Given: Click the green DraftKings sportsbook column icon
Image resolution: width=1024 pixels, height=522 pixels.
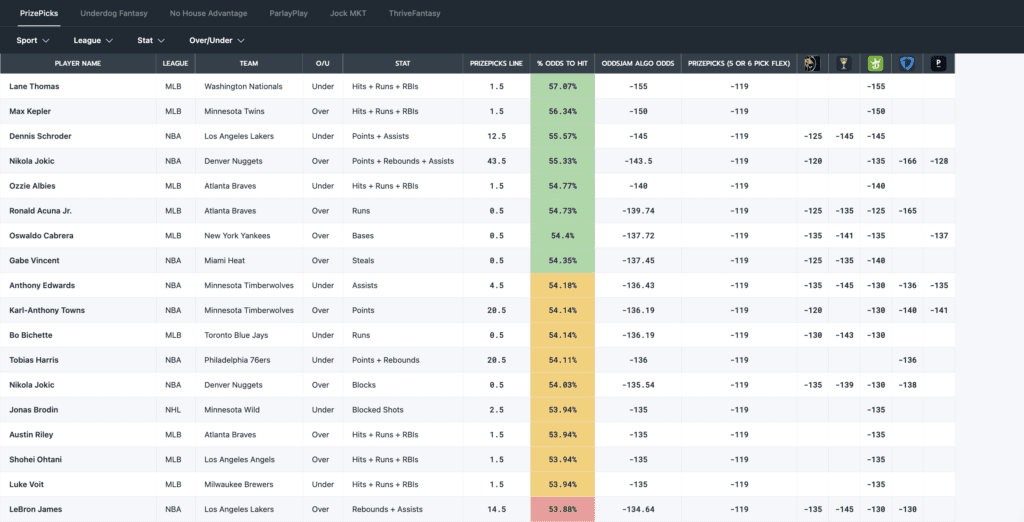Looking at the screenshot, I should (875, 63).
